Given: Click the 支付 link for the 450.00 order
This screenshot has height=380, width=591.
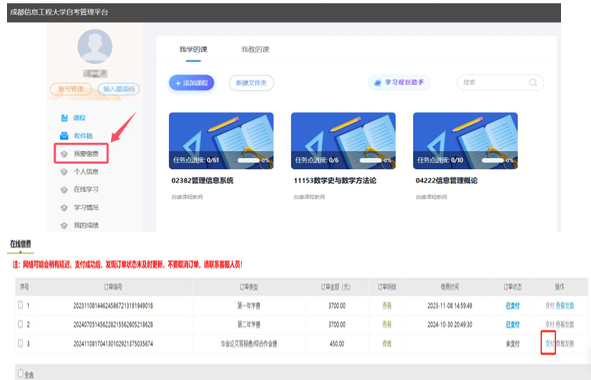Looking at the screenshot, I should tap(550, 343).
